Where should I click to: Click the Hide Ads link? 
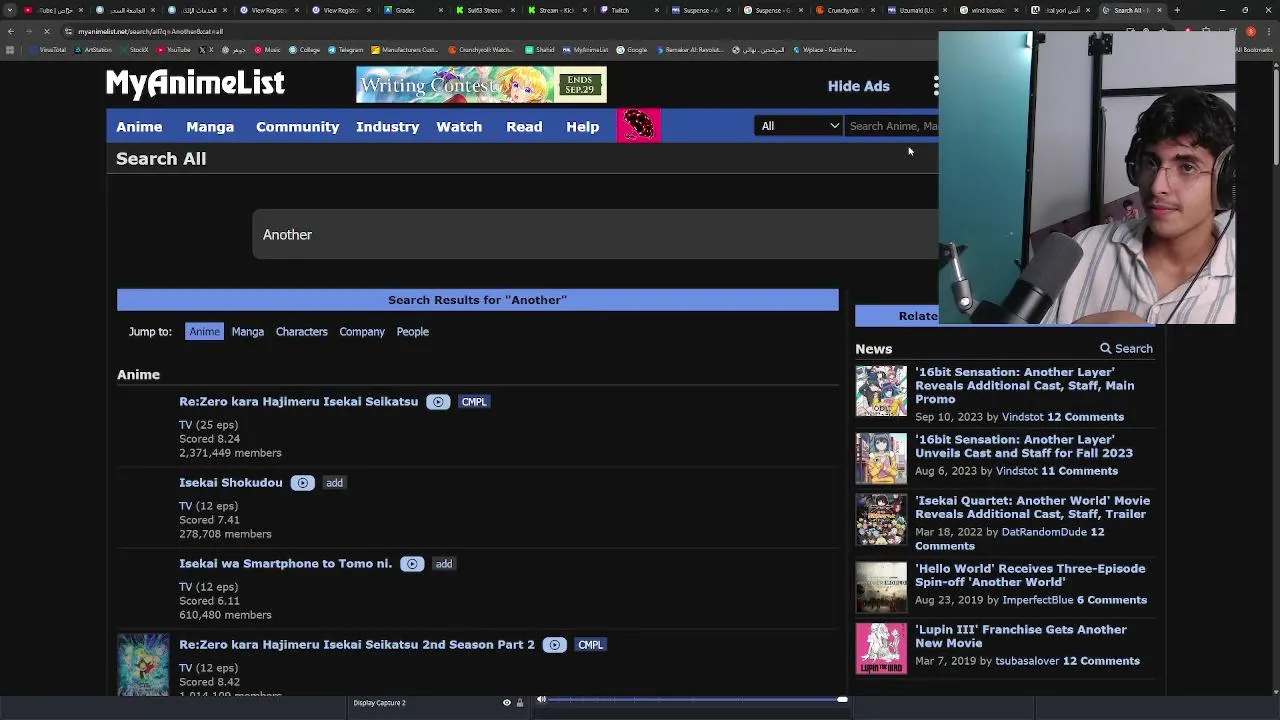[x=858, y=86]
